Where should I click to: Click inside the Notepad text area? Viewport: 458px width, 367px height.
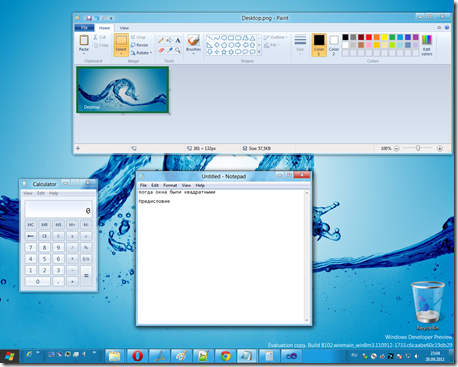(x=221, y=257)
